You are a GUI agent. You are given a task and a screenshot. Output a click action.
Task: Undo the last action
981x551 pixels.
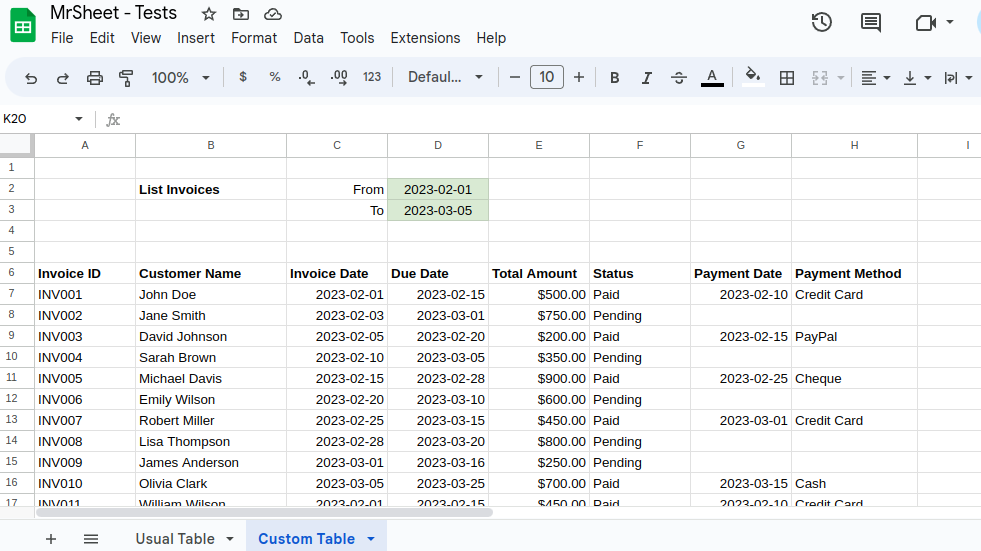point(31,78)
